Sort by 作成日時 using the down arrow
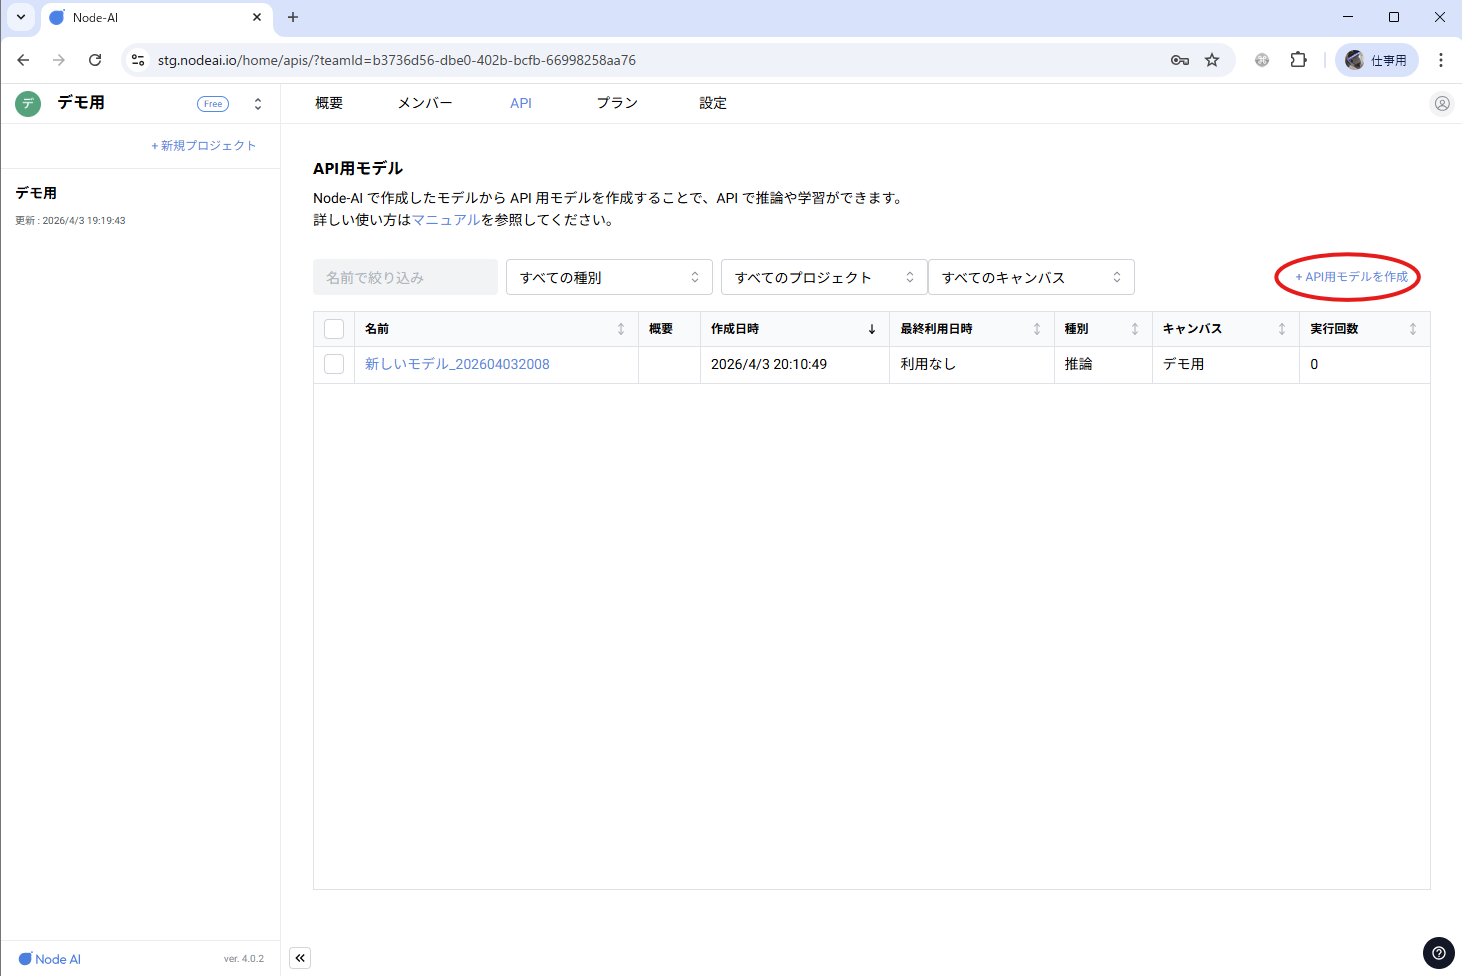This screenshot has width=1462, height=976. point(871,329)
